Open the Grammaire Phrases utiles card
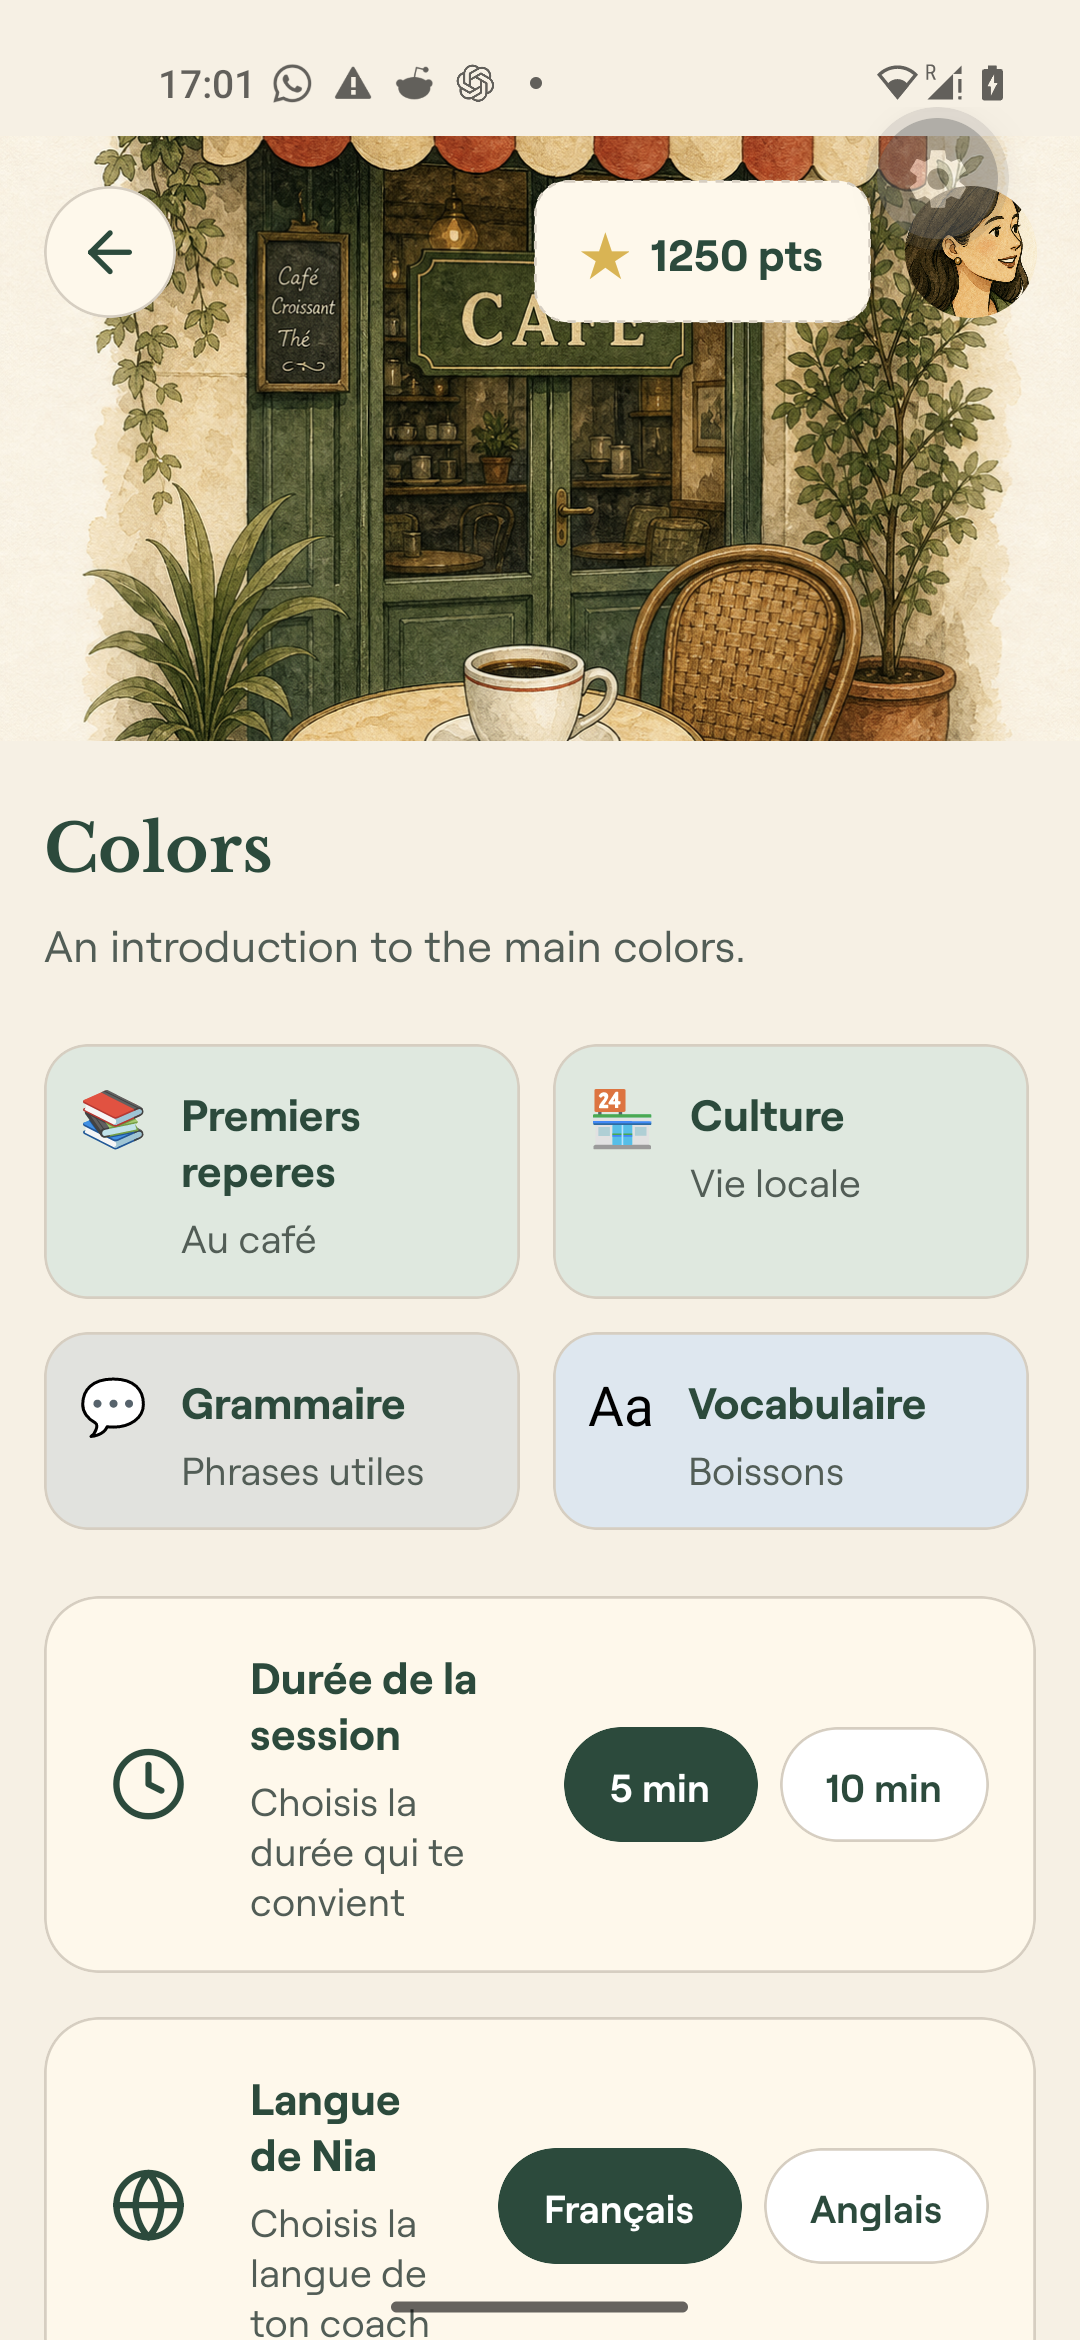This screenshot has width=1080, height=2340. (x=282, y=1431)
